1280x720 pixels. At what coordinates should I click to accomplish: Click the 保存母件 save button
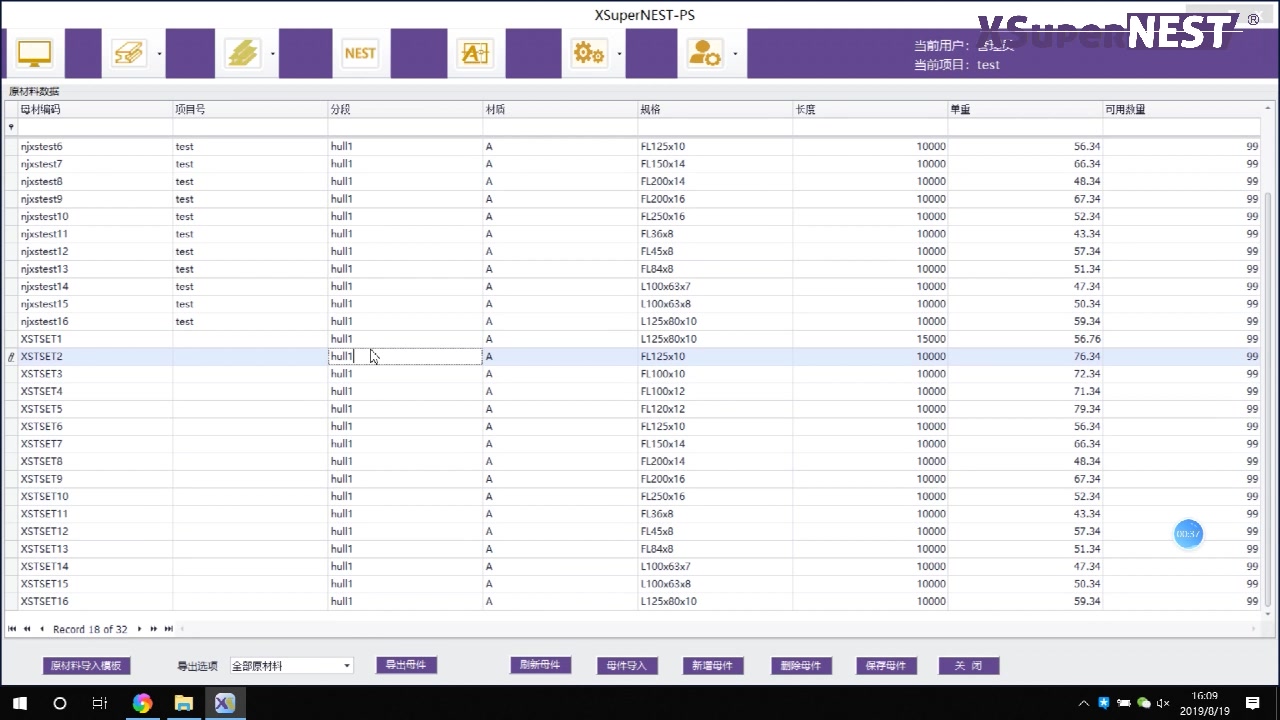click(886, 666)
